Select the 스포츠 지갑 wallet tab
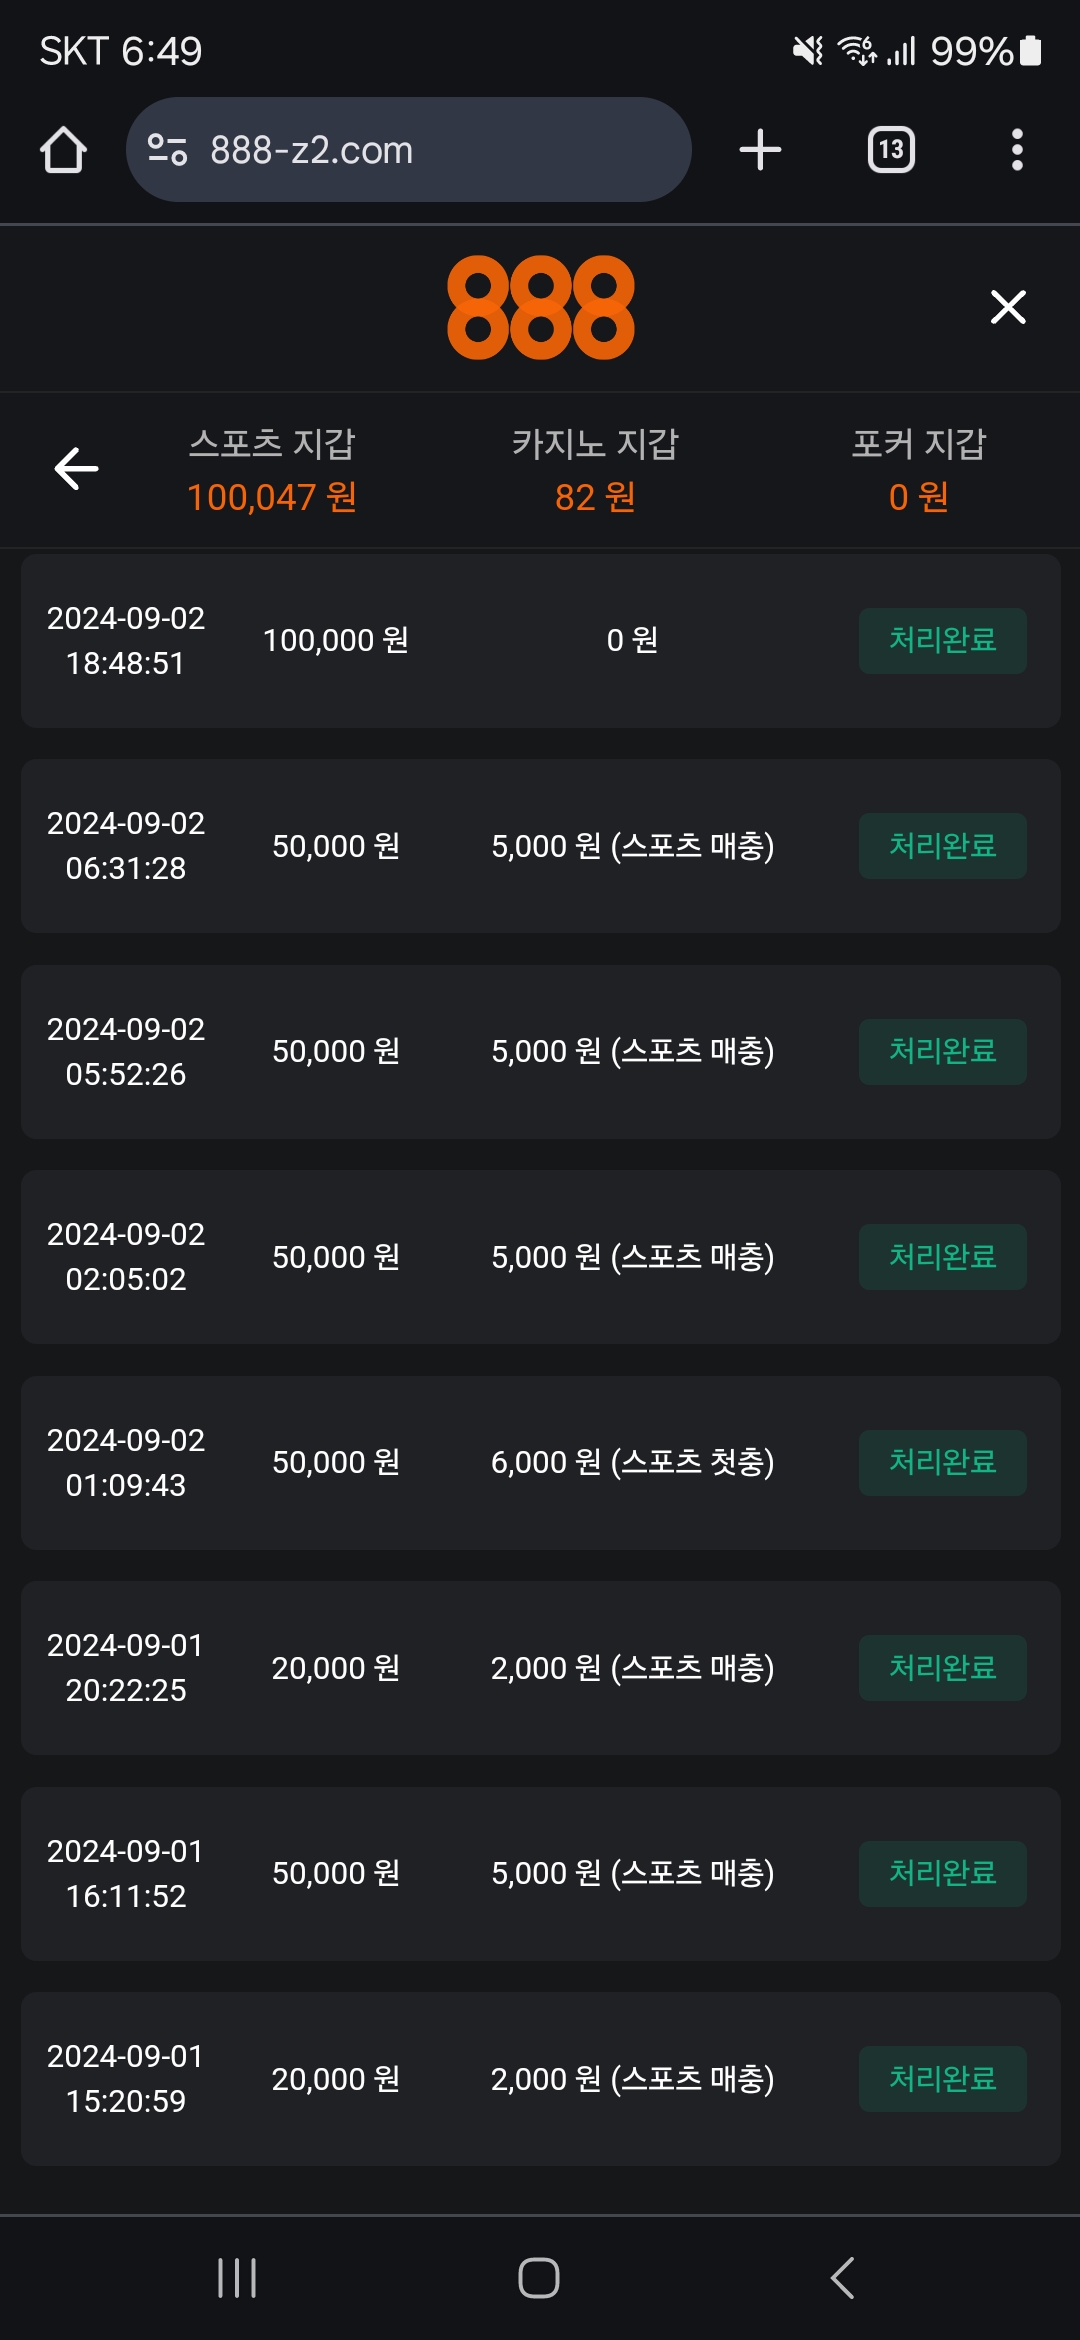 272,470
